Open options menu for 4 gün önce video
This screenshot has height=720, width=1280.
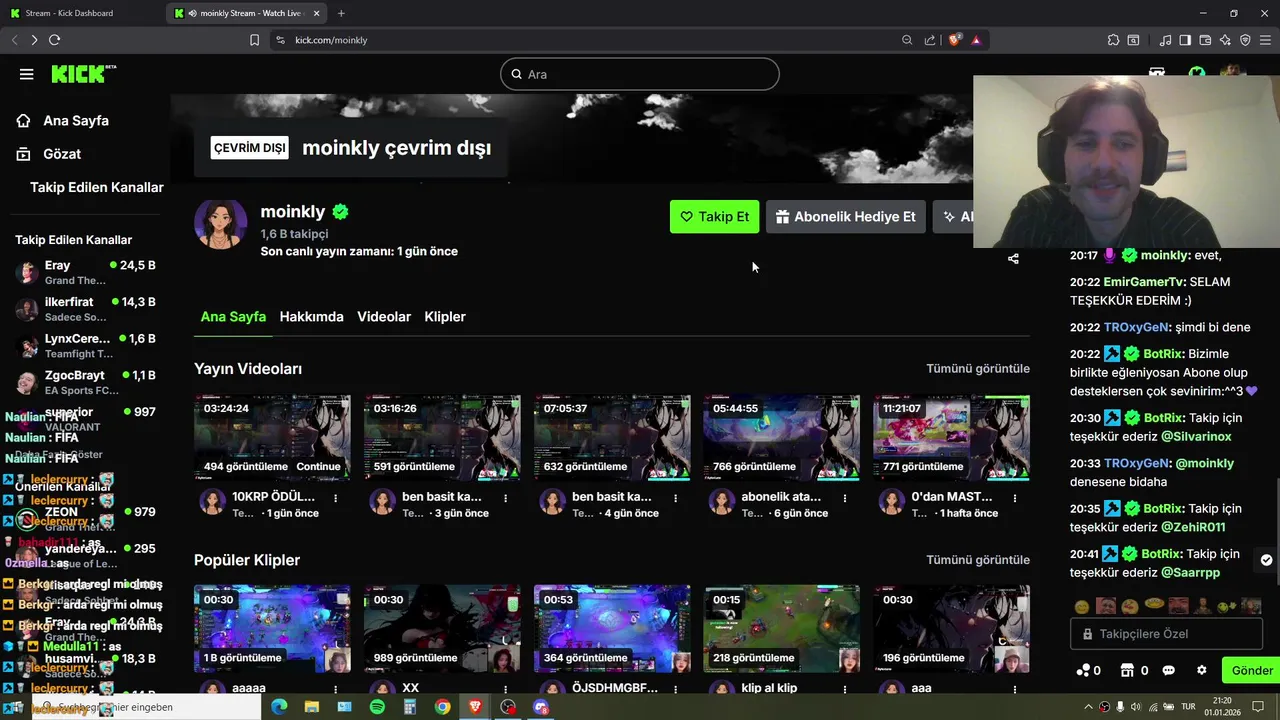pos(675,498)
